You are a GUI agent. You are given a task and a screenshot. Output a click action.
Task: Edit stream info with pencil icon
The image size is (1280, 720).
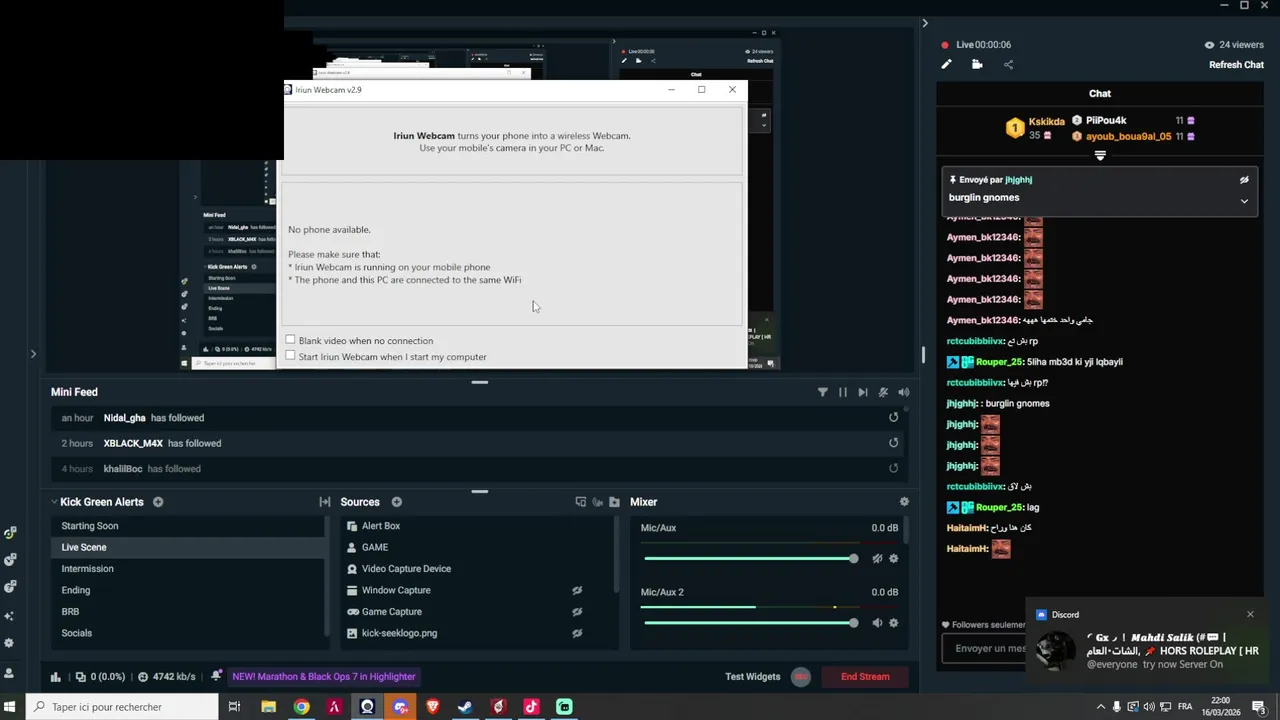coord(946,65)
